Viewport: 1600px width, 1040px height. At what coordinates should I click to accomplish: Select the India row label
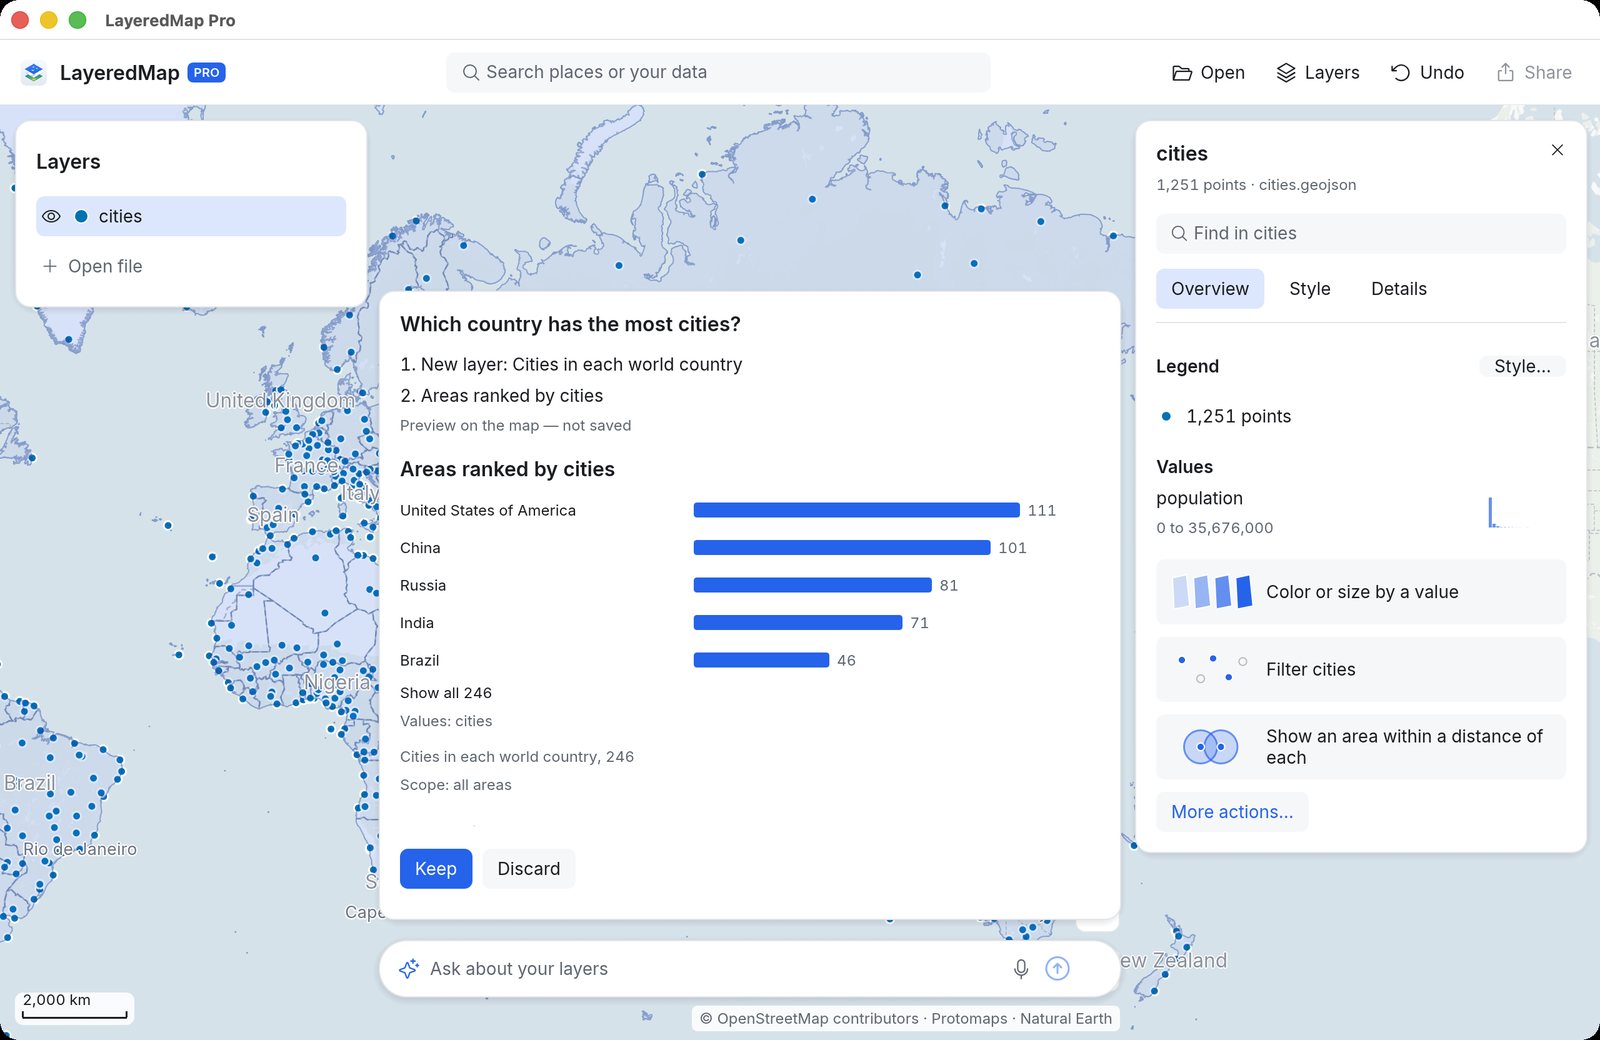pos(417,623)
